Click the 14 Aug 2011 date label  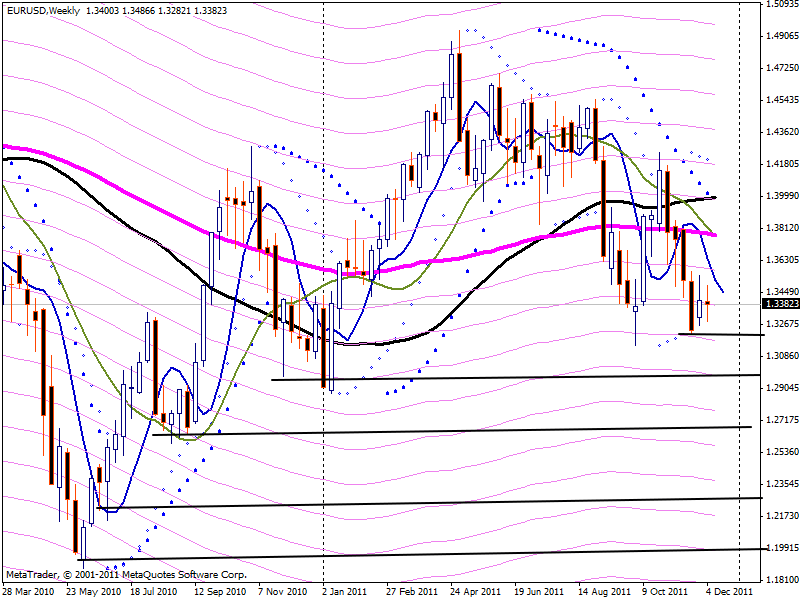tap(604, 591)
